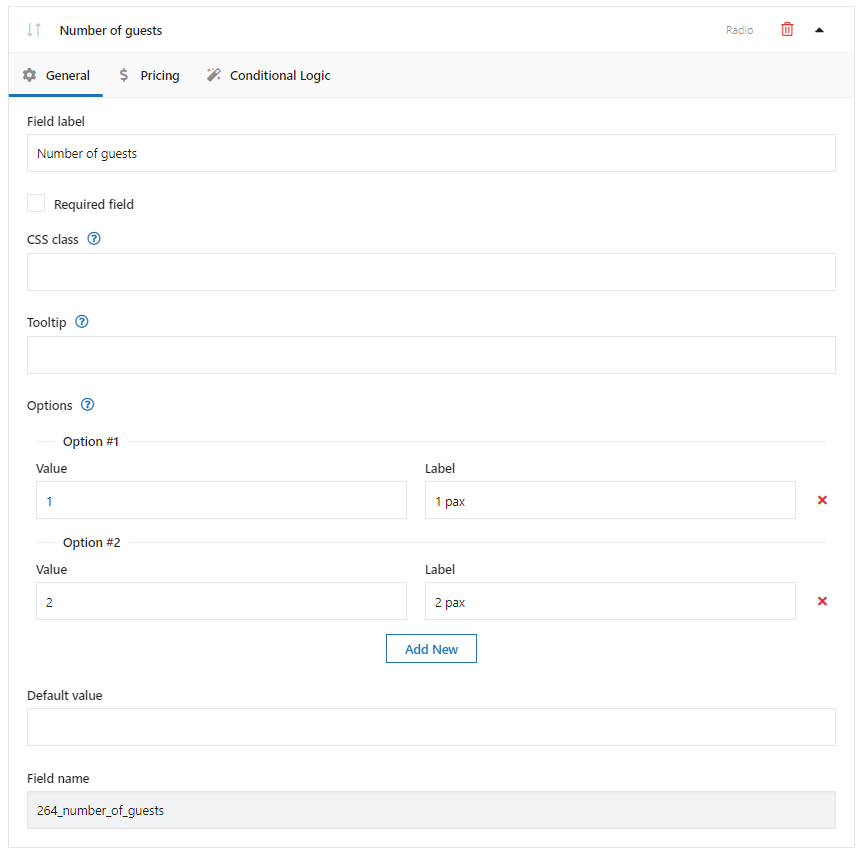The height and width of the screenshot is (857, 868).
Task: Click the Option #1 heading text
Action: 91,441
